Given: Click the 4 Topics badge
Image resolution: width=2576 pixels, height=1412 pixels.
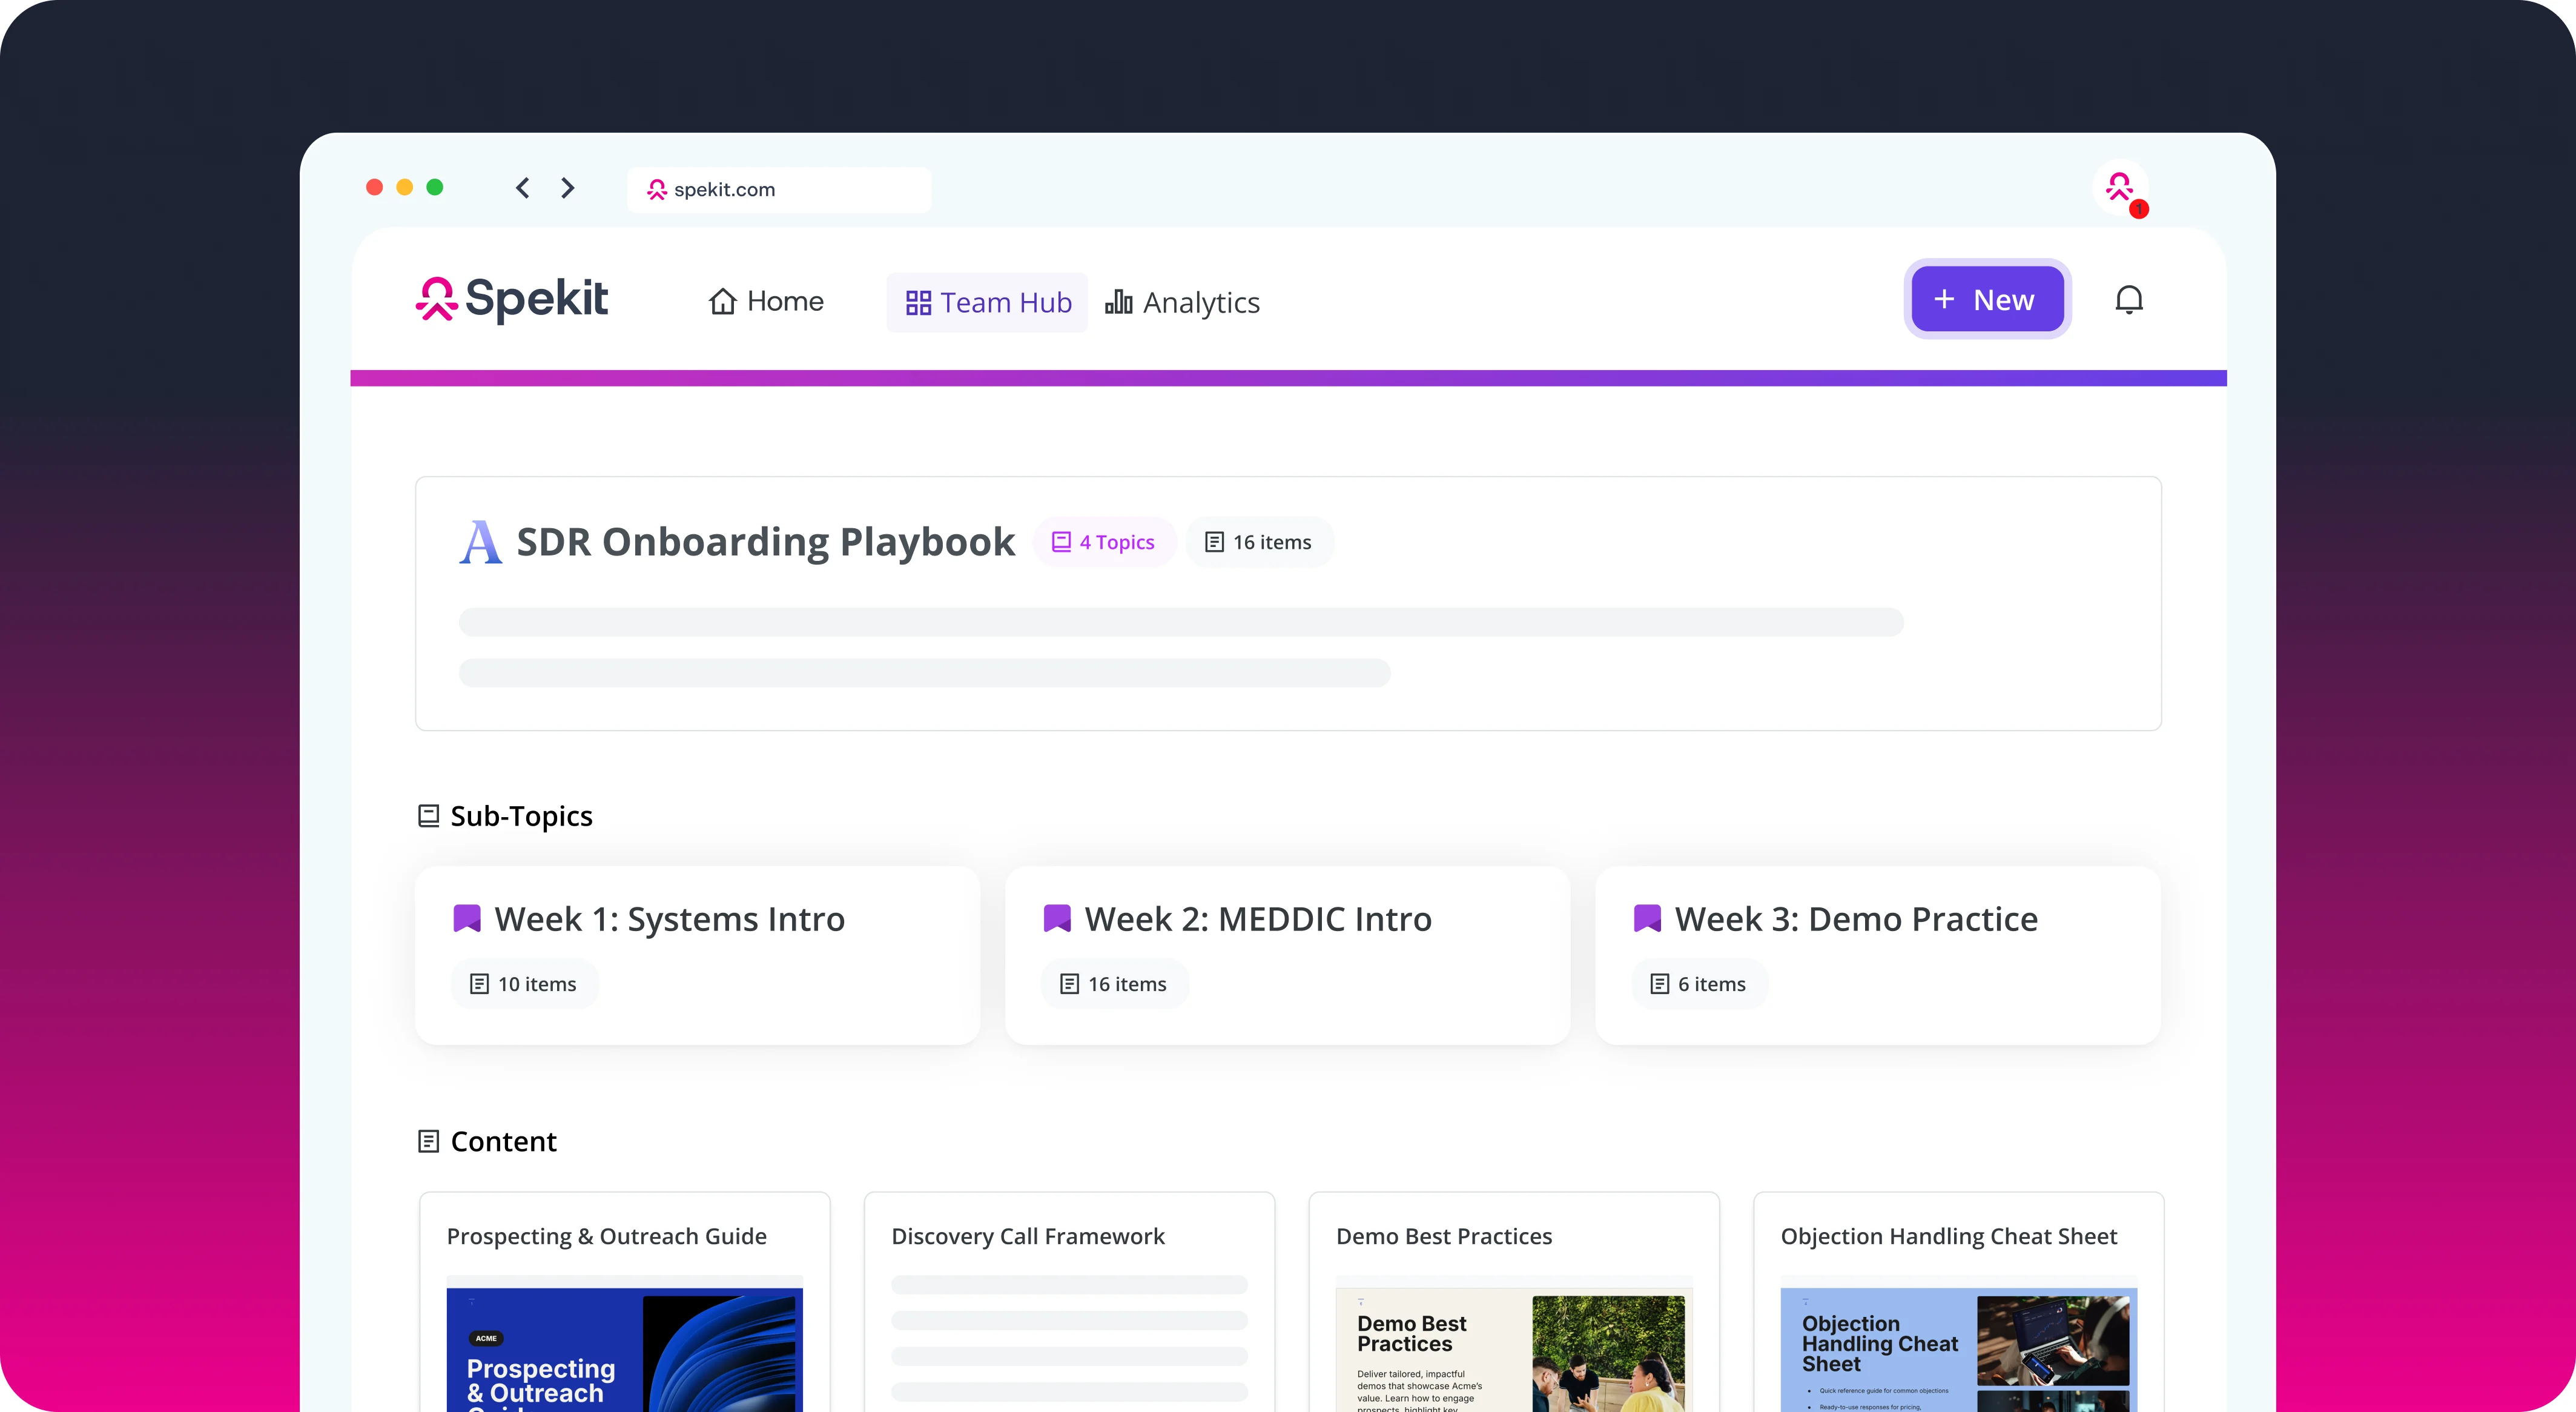Looking at the screenshot, I should pos(1103,542).
